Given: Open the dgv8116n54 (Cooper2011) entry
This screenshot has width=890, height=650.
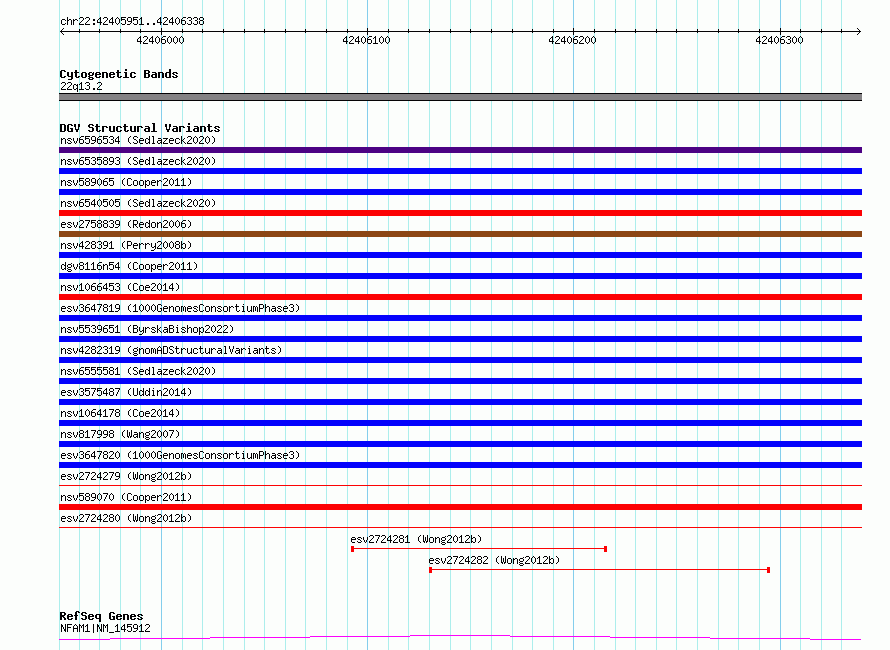Looking at the screenshot, I should pos(129,266).
